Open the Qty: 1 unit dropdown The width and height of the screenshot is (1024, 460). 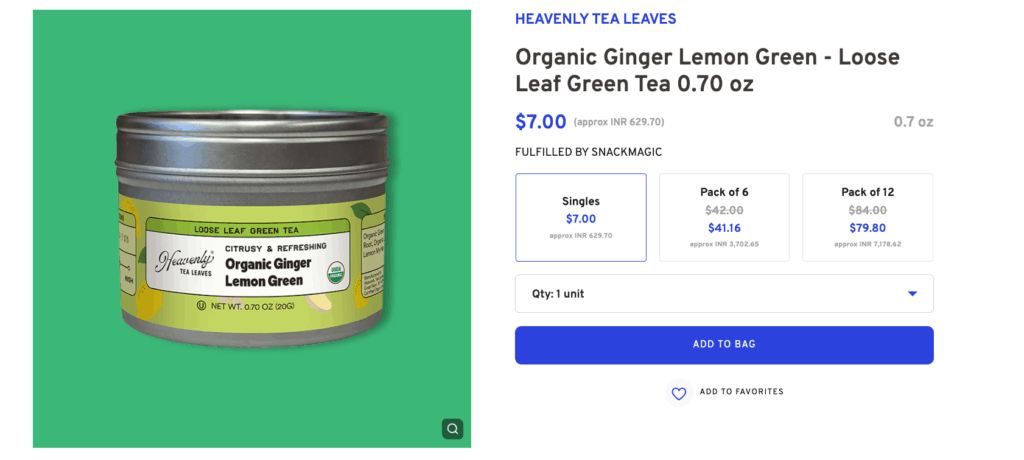click(x=724, y=294)
